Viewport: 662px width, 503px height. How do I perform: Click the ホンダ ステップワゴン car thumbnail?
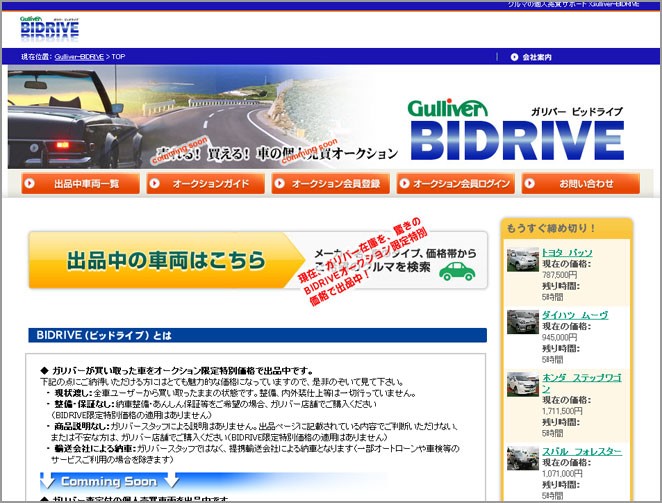[523, 384]
